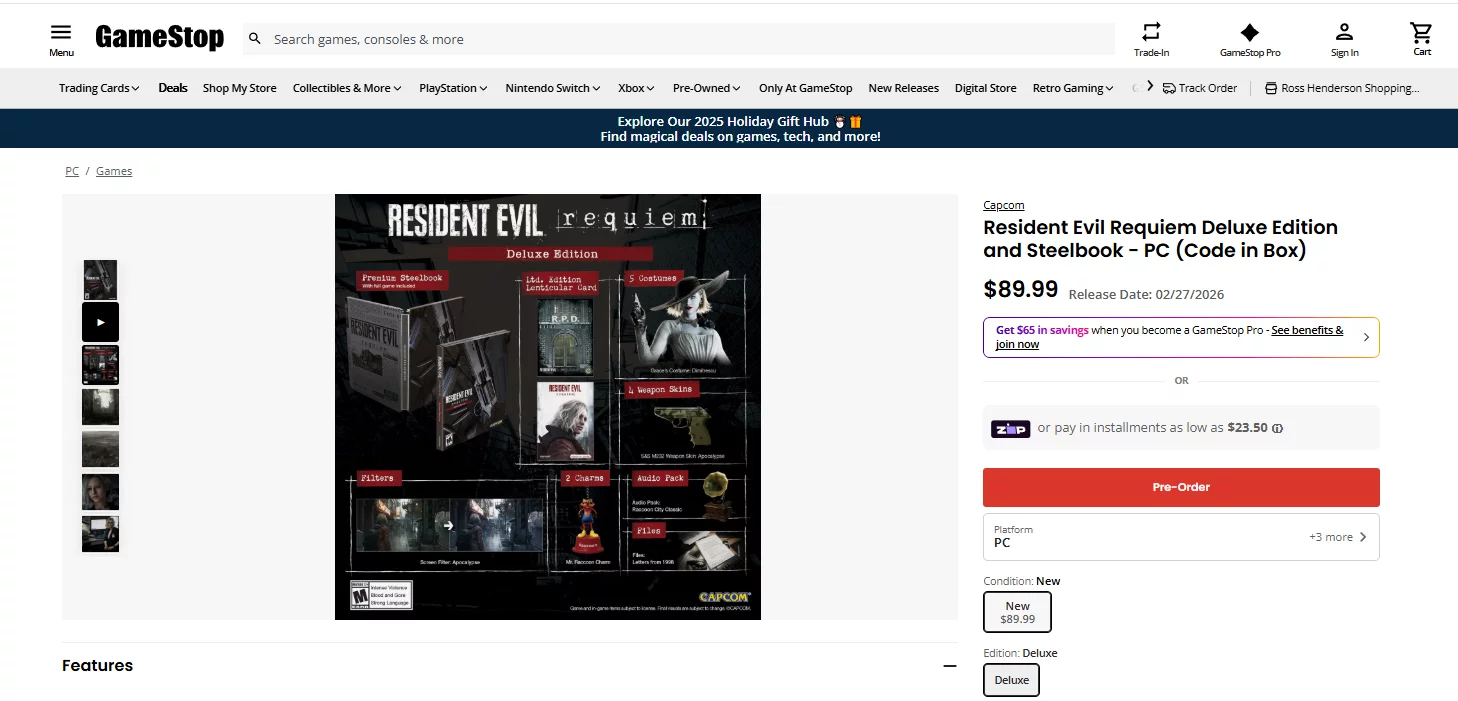Viewport: 1458px width, 701px height.
Task: Collapse the Features section
Action: coord(949,666)
